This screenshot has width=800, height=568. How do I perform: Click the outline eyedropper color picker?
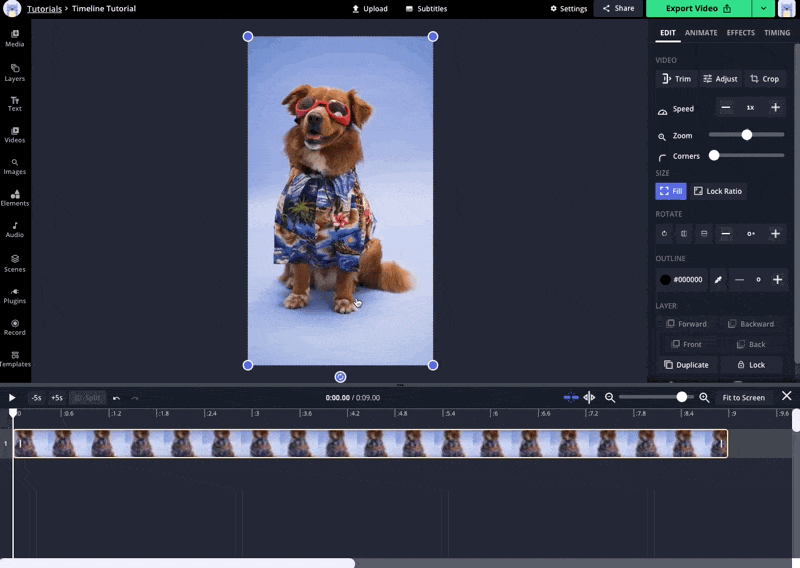click(718, 280)
